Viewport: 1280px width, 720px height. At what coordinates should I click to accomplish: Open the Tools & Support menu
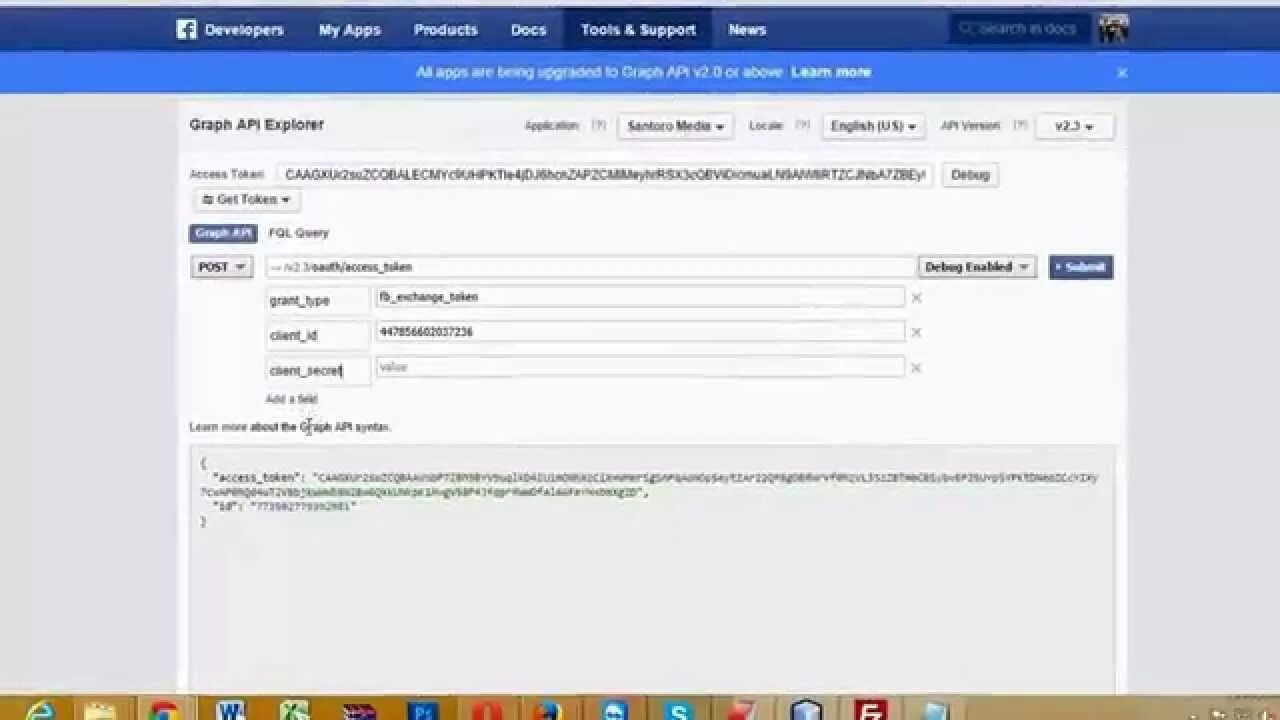pos(638,30)
